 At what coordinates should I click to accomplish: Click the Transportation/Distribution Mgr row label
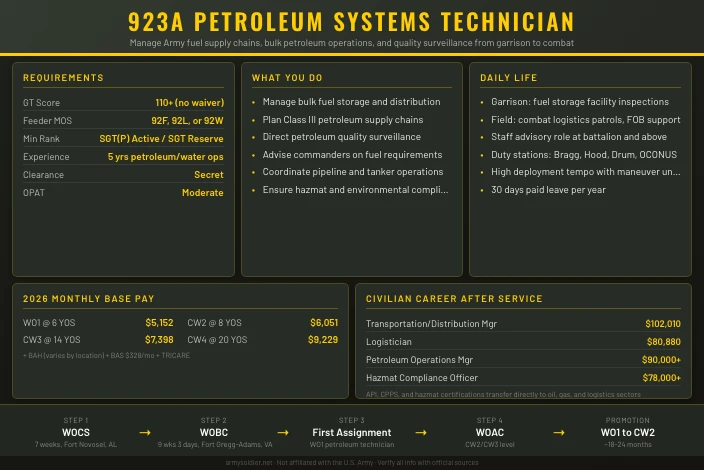coord(431,324)
